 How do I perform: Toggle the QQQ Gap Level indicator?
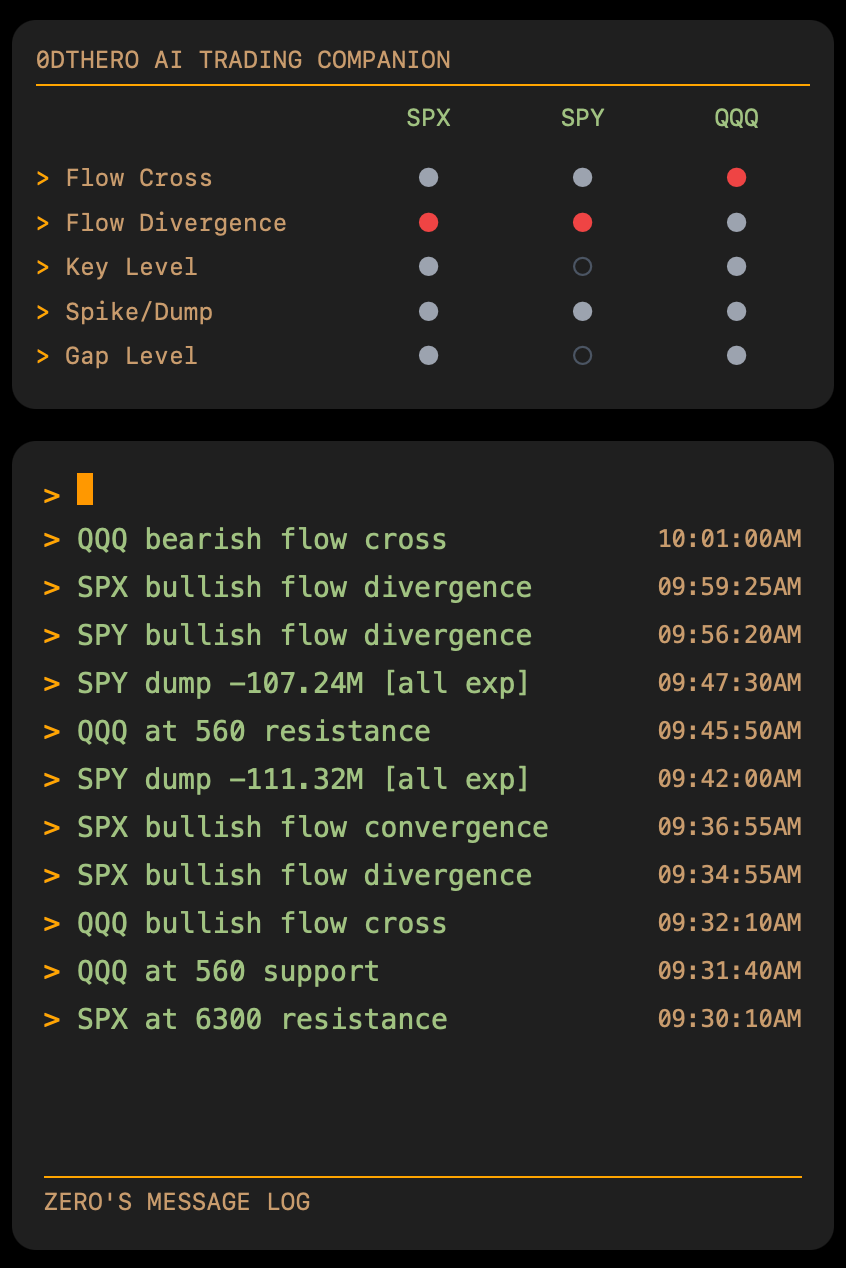pyautogui.click(x=736, y=355)
